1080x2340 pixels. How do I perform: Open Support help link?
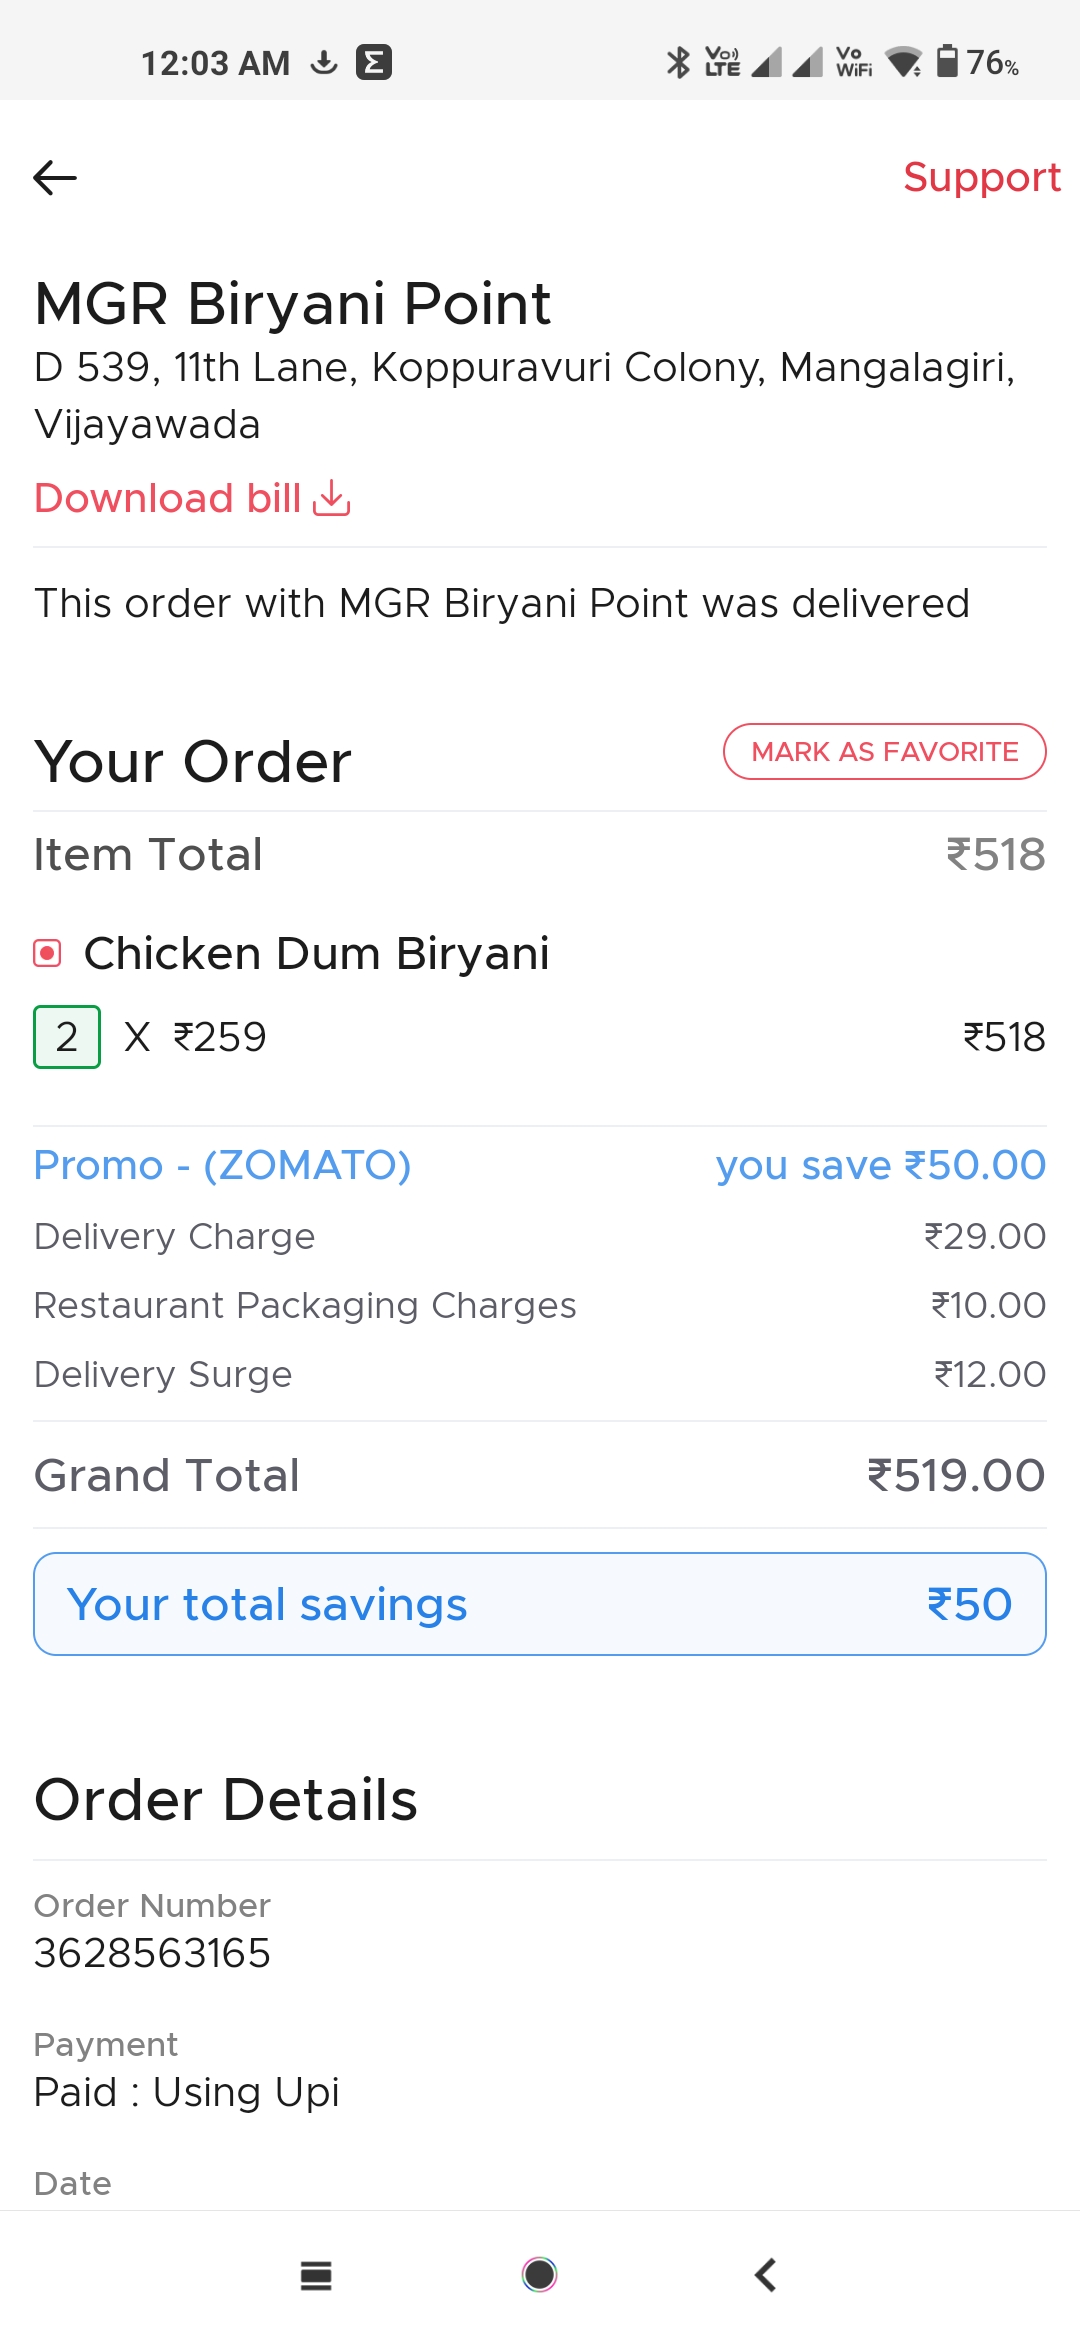tap(981, 177)
